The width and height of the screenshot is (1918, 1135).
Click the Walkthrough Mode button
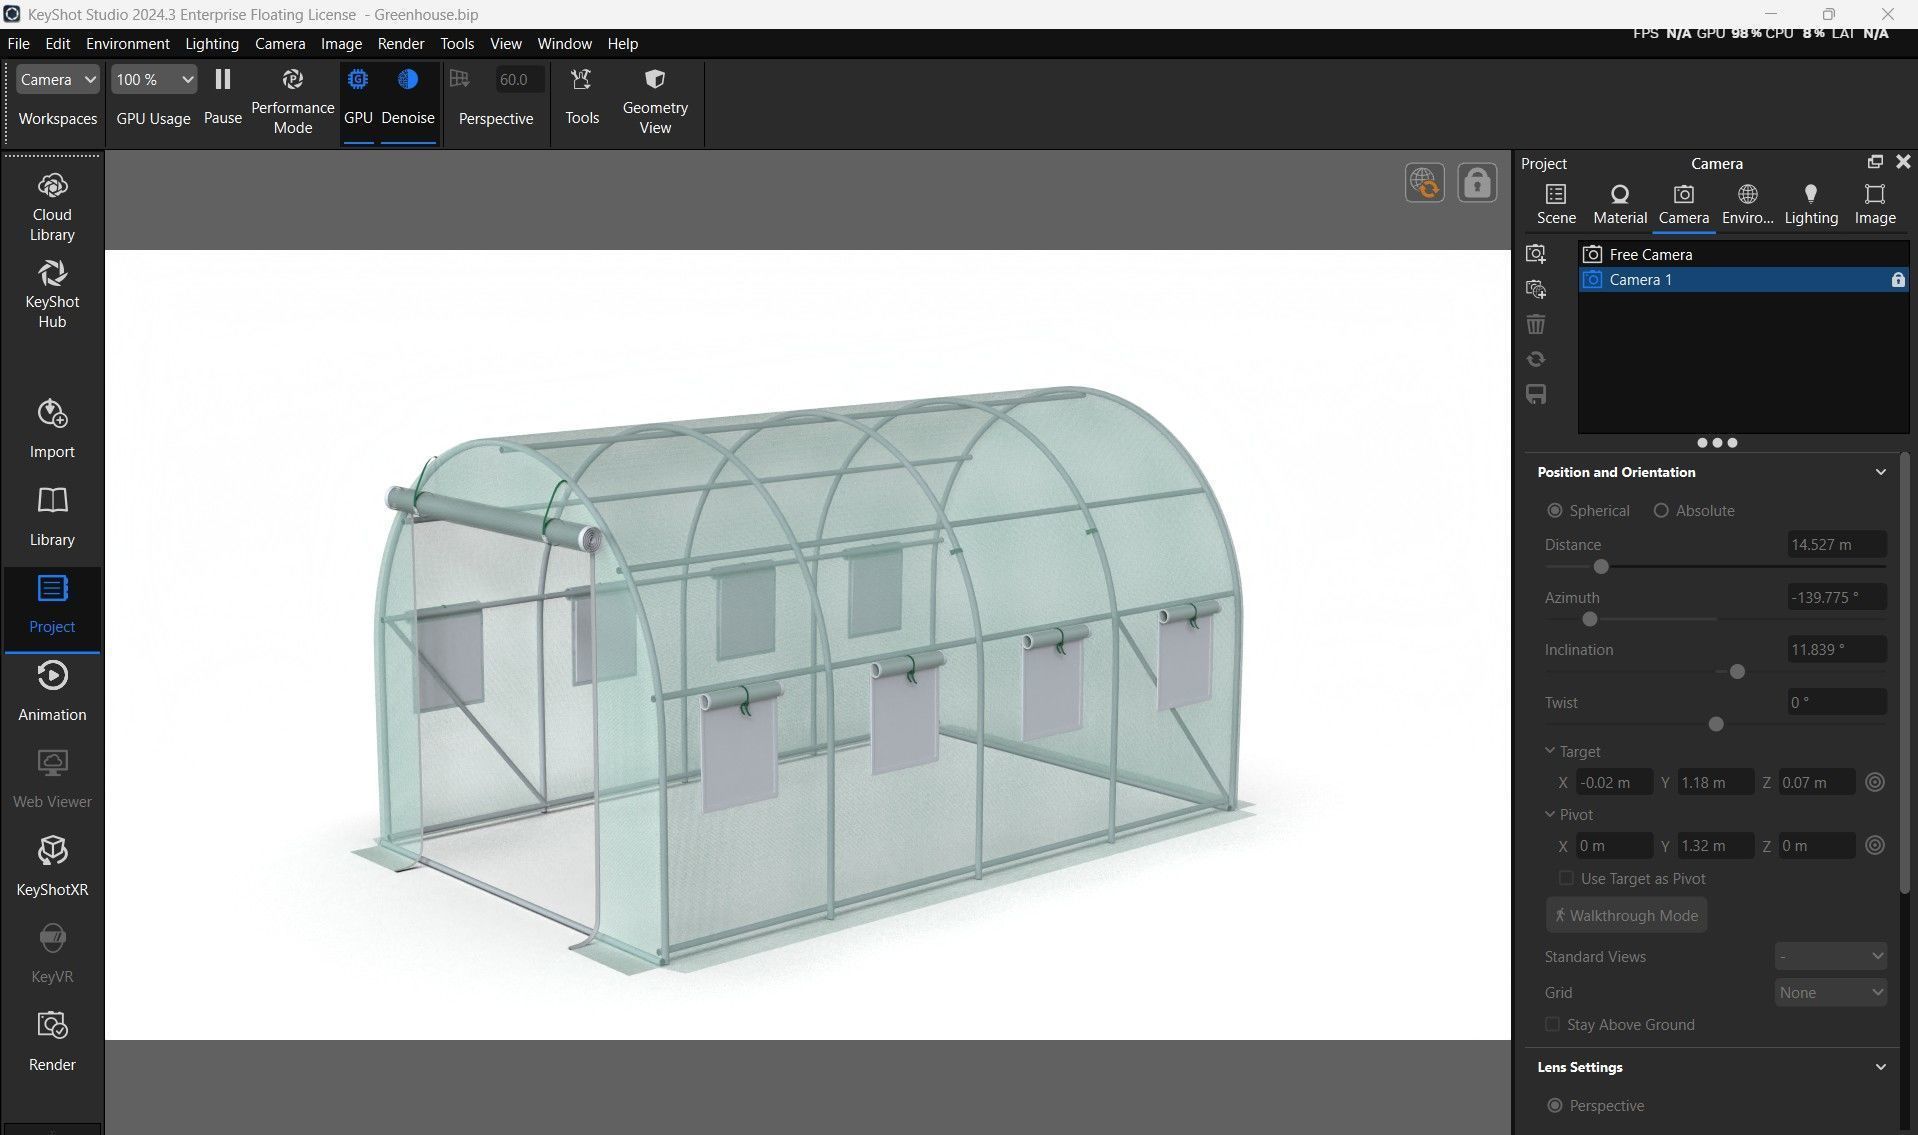click(x=1626, y=915)
